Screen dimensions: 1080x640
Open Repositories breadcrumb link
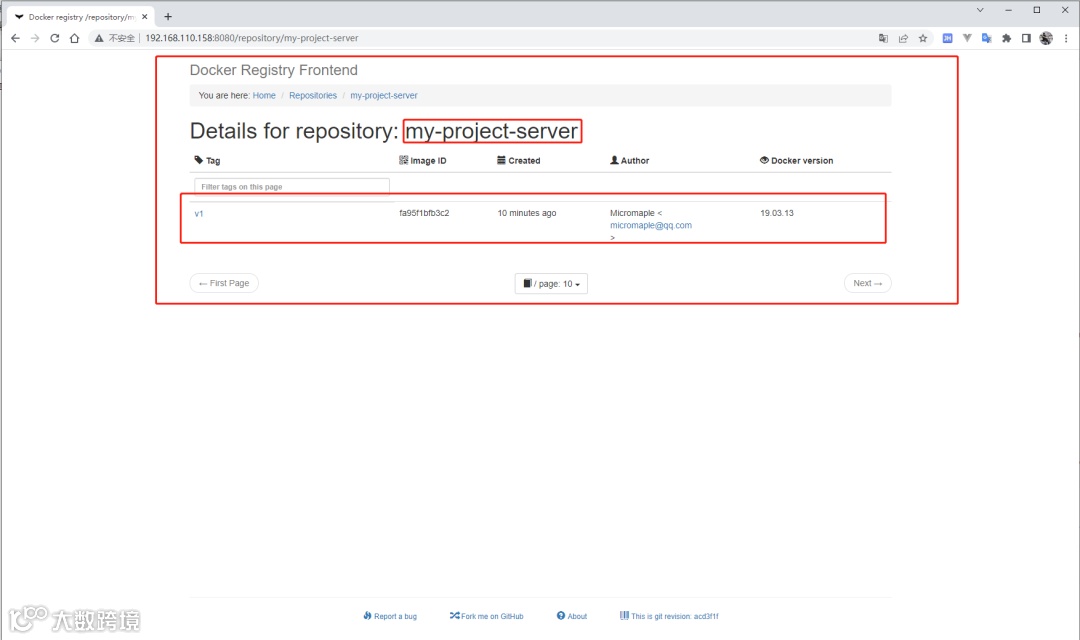(313, 96)
